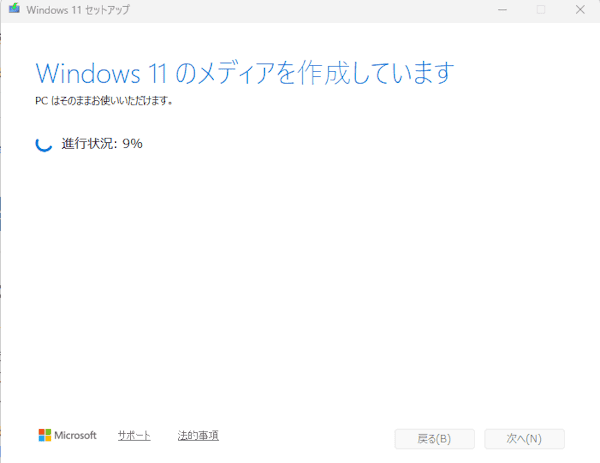The height and width of the screenshot is (463, 600).
Task: Click the Windows 11 セットアップ title text
Action: 78,10
